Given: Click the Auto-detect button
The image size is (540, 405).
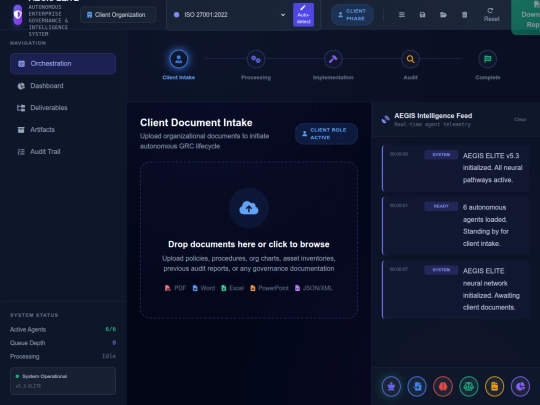Looking at the screenshot, I should (303, 15).
